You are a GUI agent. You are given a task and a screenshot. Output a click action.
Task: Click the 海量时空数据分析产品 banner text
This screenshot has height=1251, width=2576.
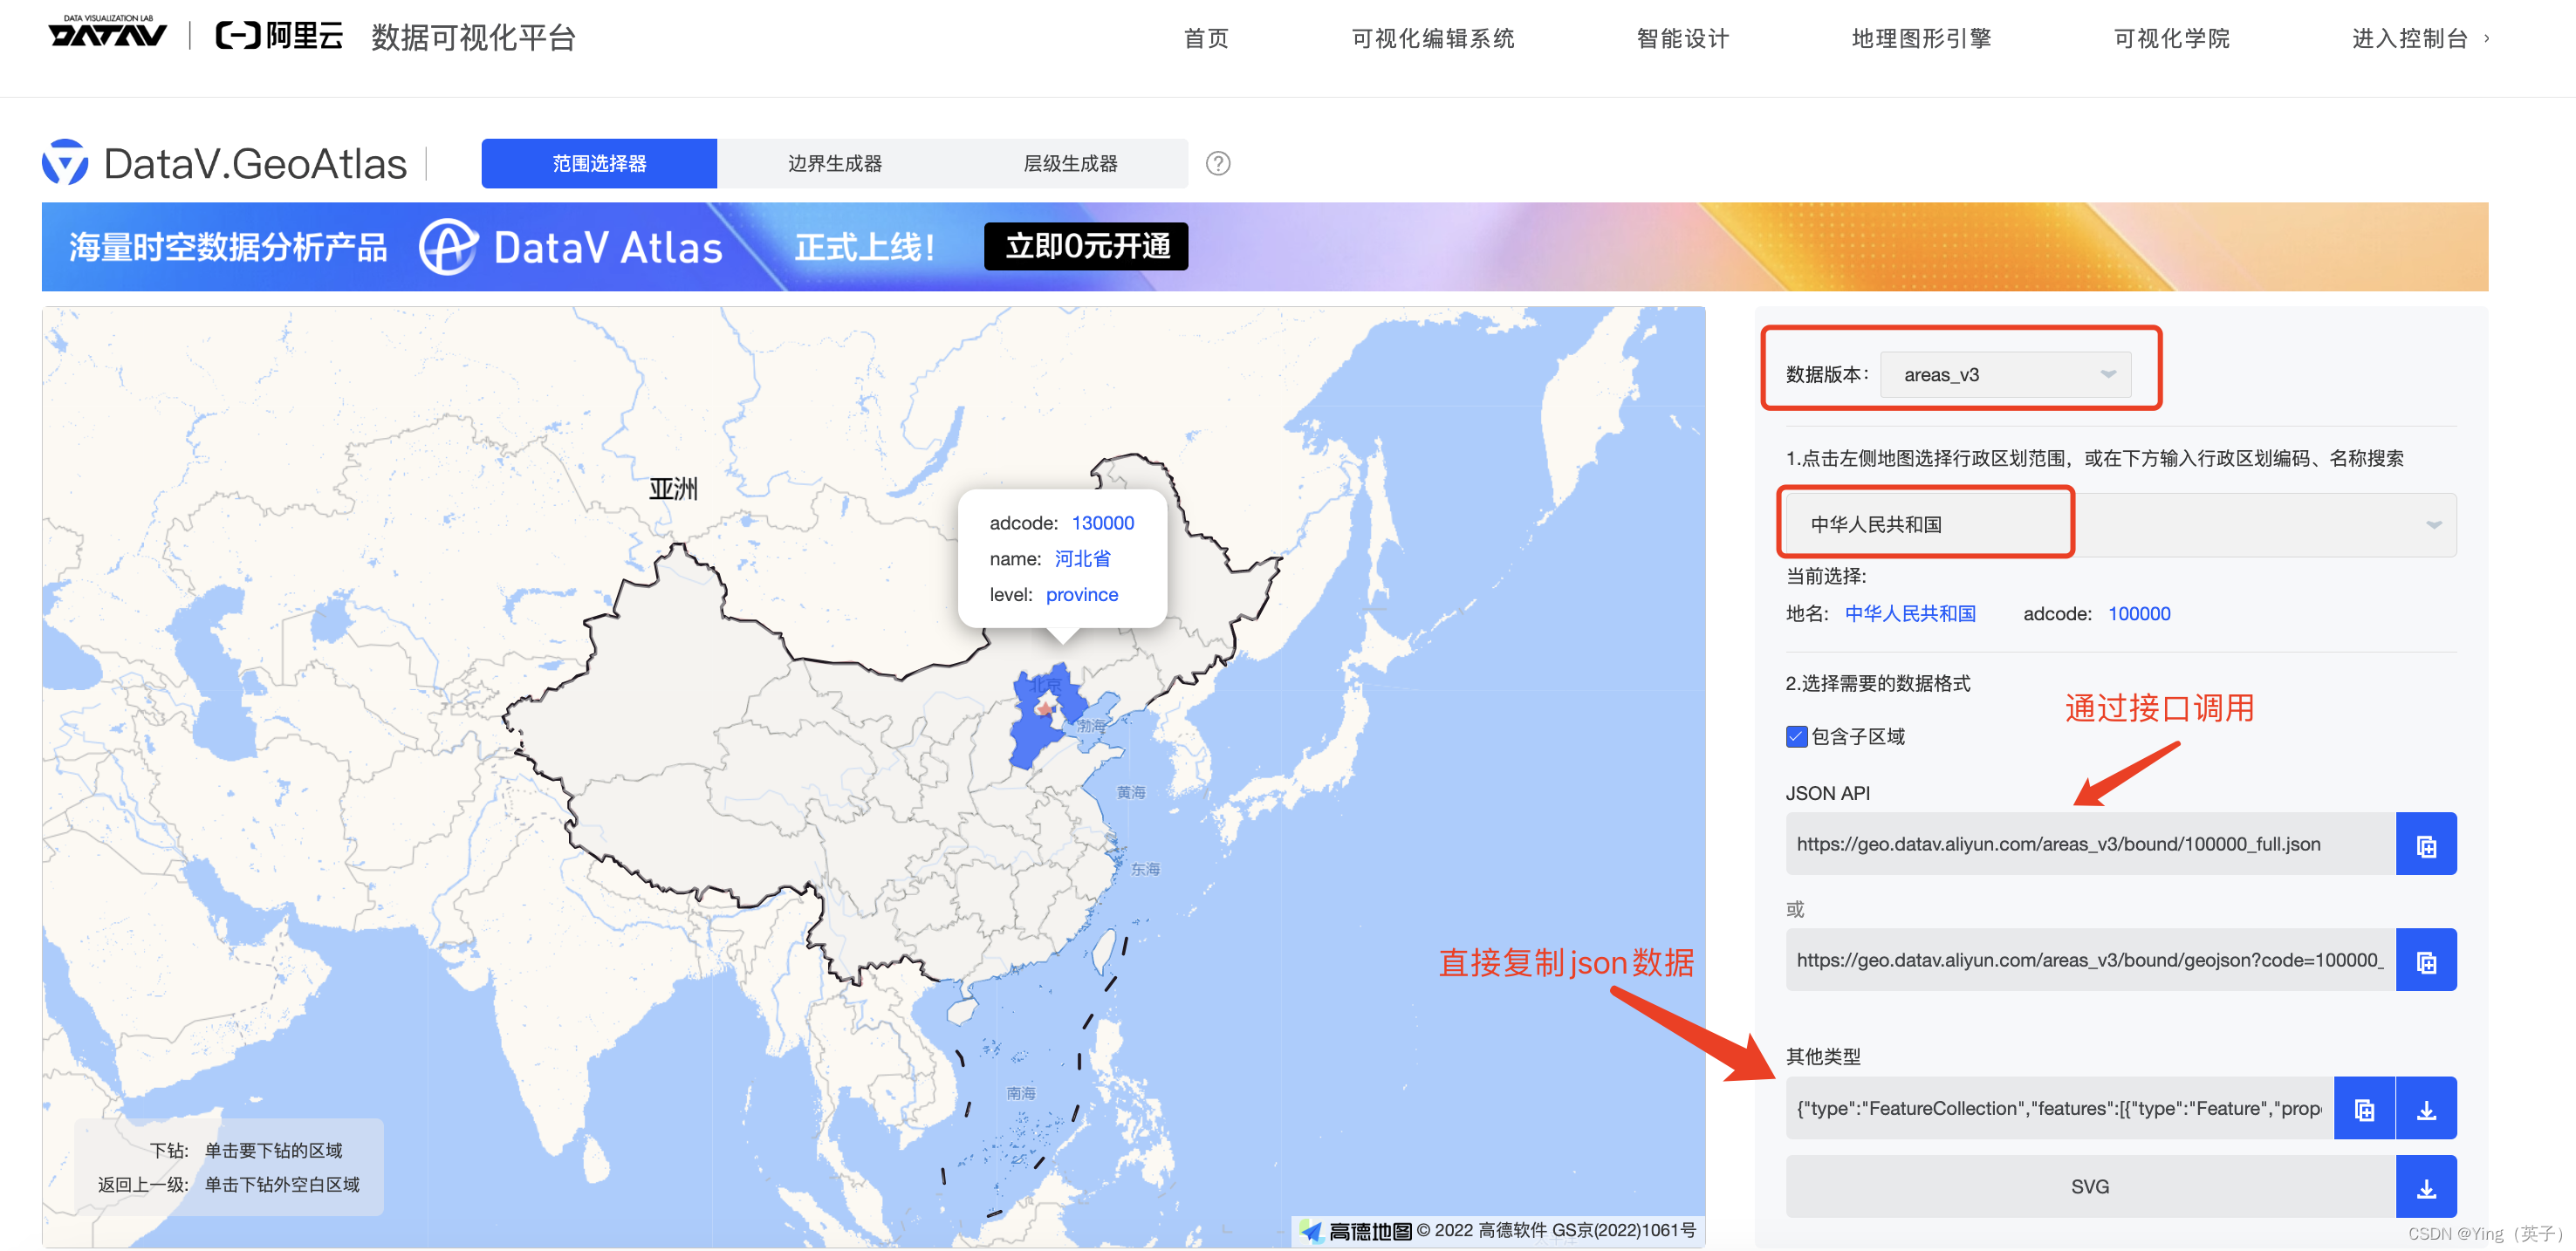pyautogui.click(x=228, y=247)
